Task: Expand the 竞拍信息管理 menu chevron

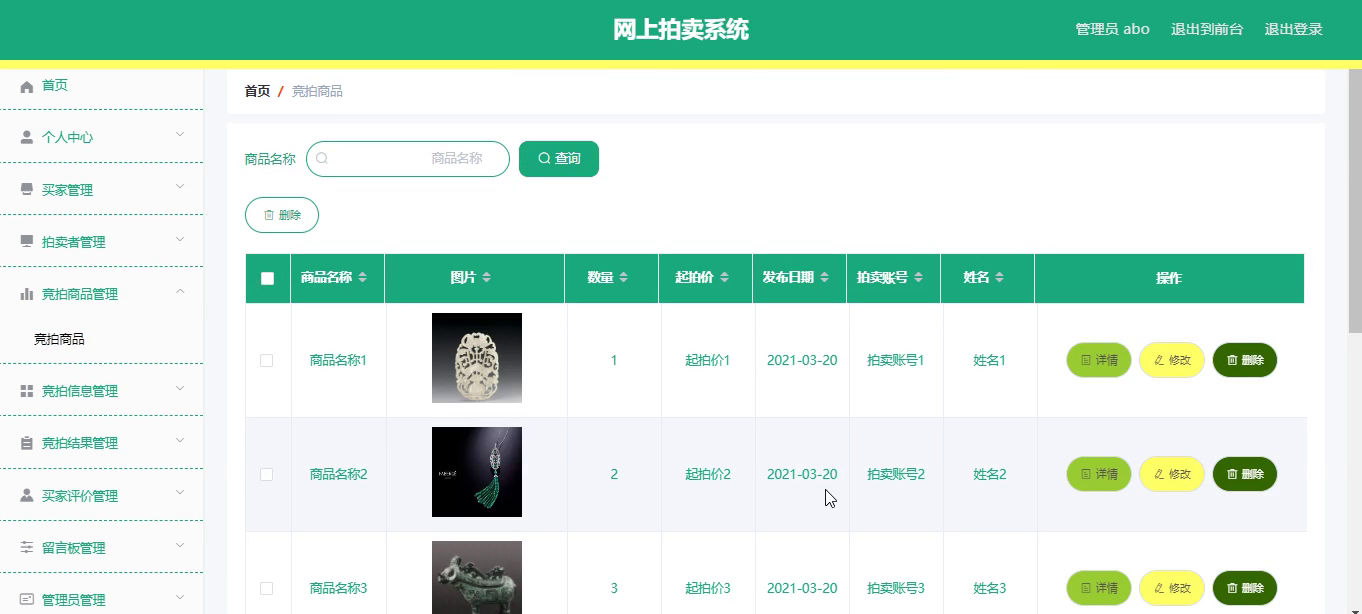Action: (x=180, y=388)
